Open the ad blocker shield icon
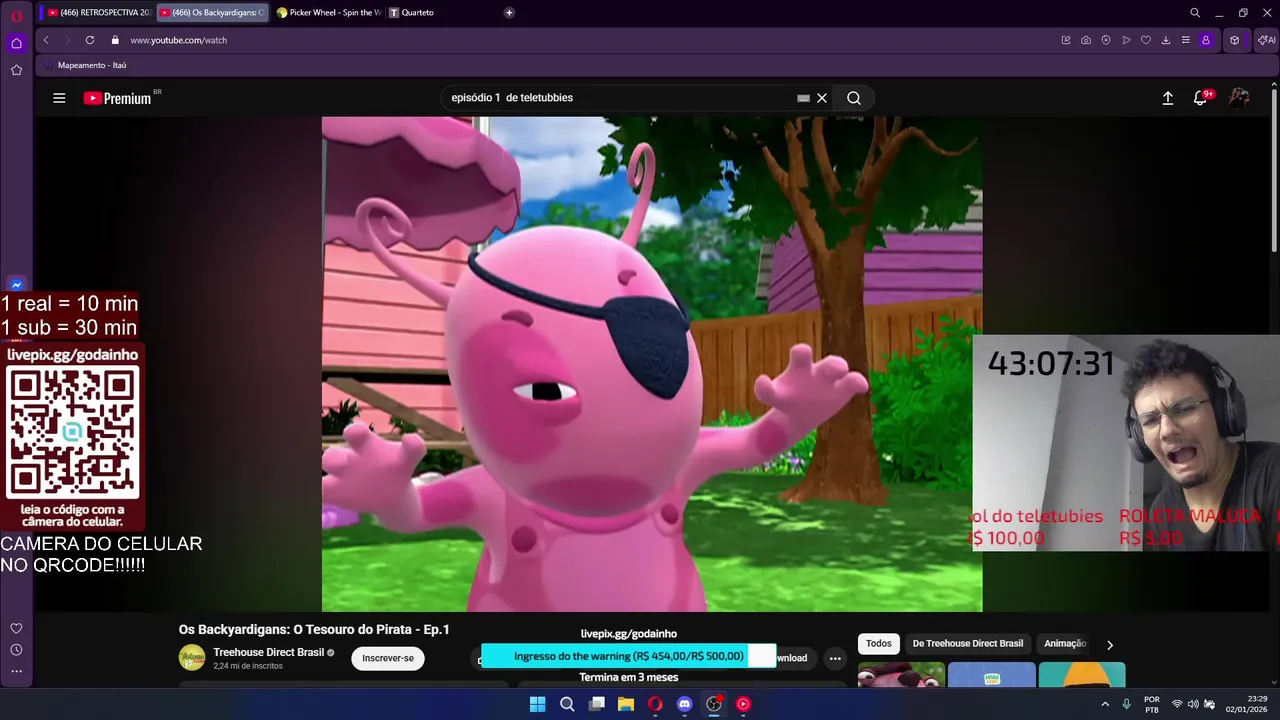The height and width of the screenshot is (720, 1280). [1106, 40]
